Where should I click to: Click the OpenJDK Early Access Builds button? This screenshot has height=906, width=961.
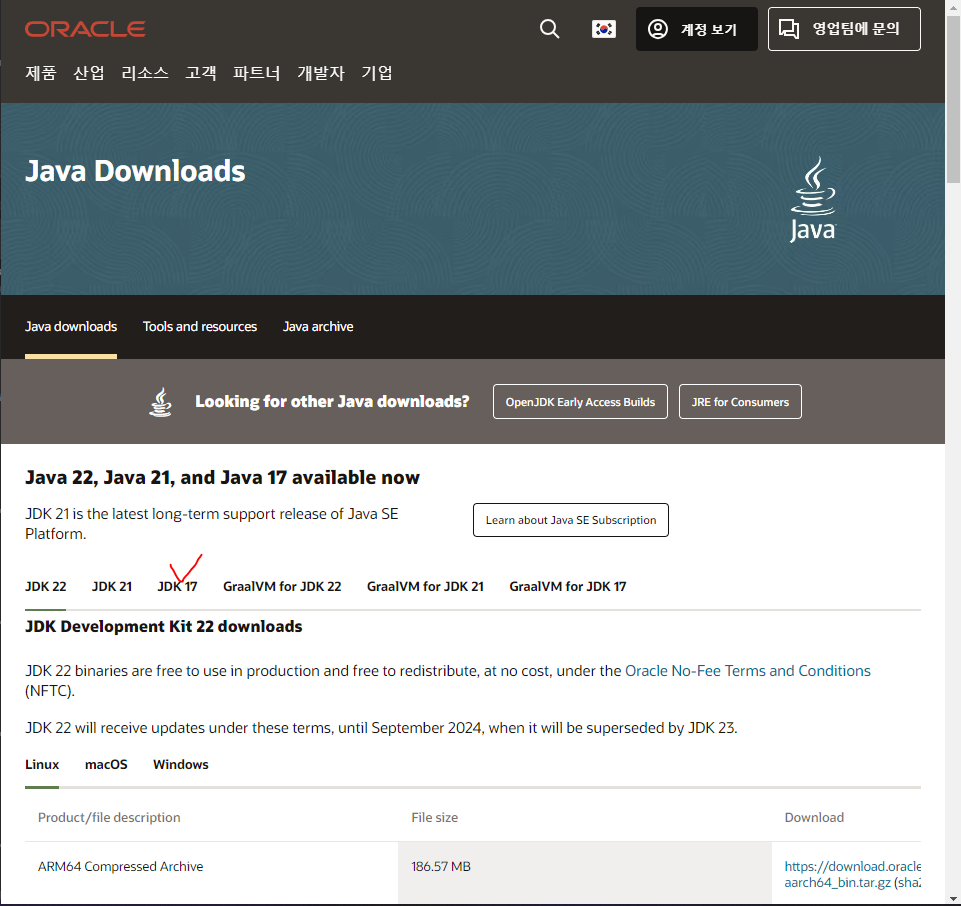coord(580,402)
